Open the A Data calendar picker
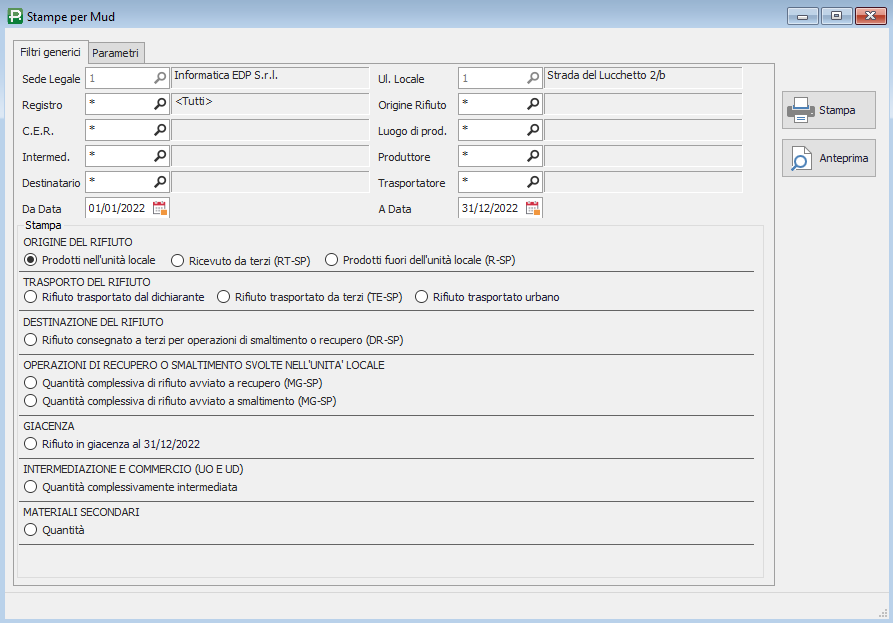Image resolution: width=893 pixels, height=623 pixels. click(532, 208)
